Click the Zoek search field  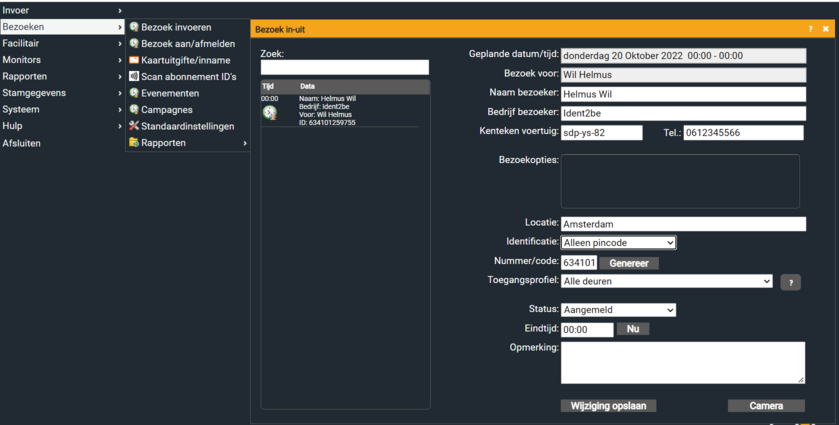pyautogui.click(x=345, y=67)
